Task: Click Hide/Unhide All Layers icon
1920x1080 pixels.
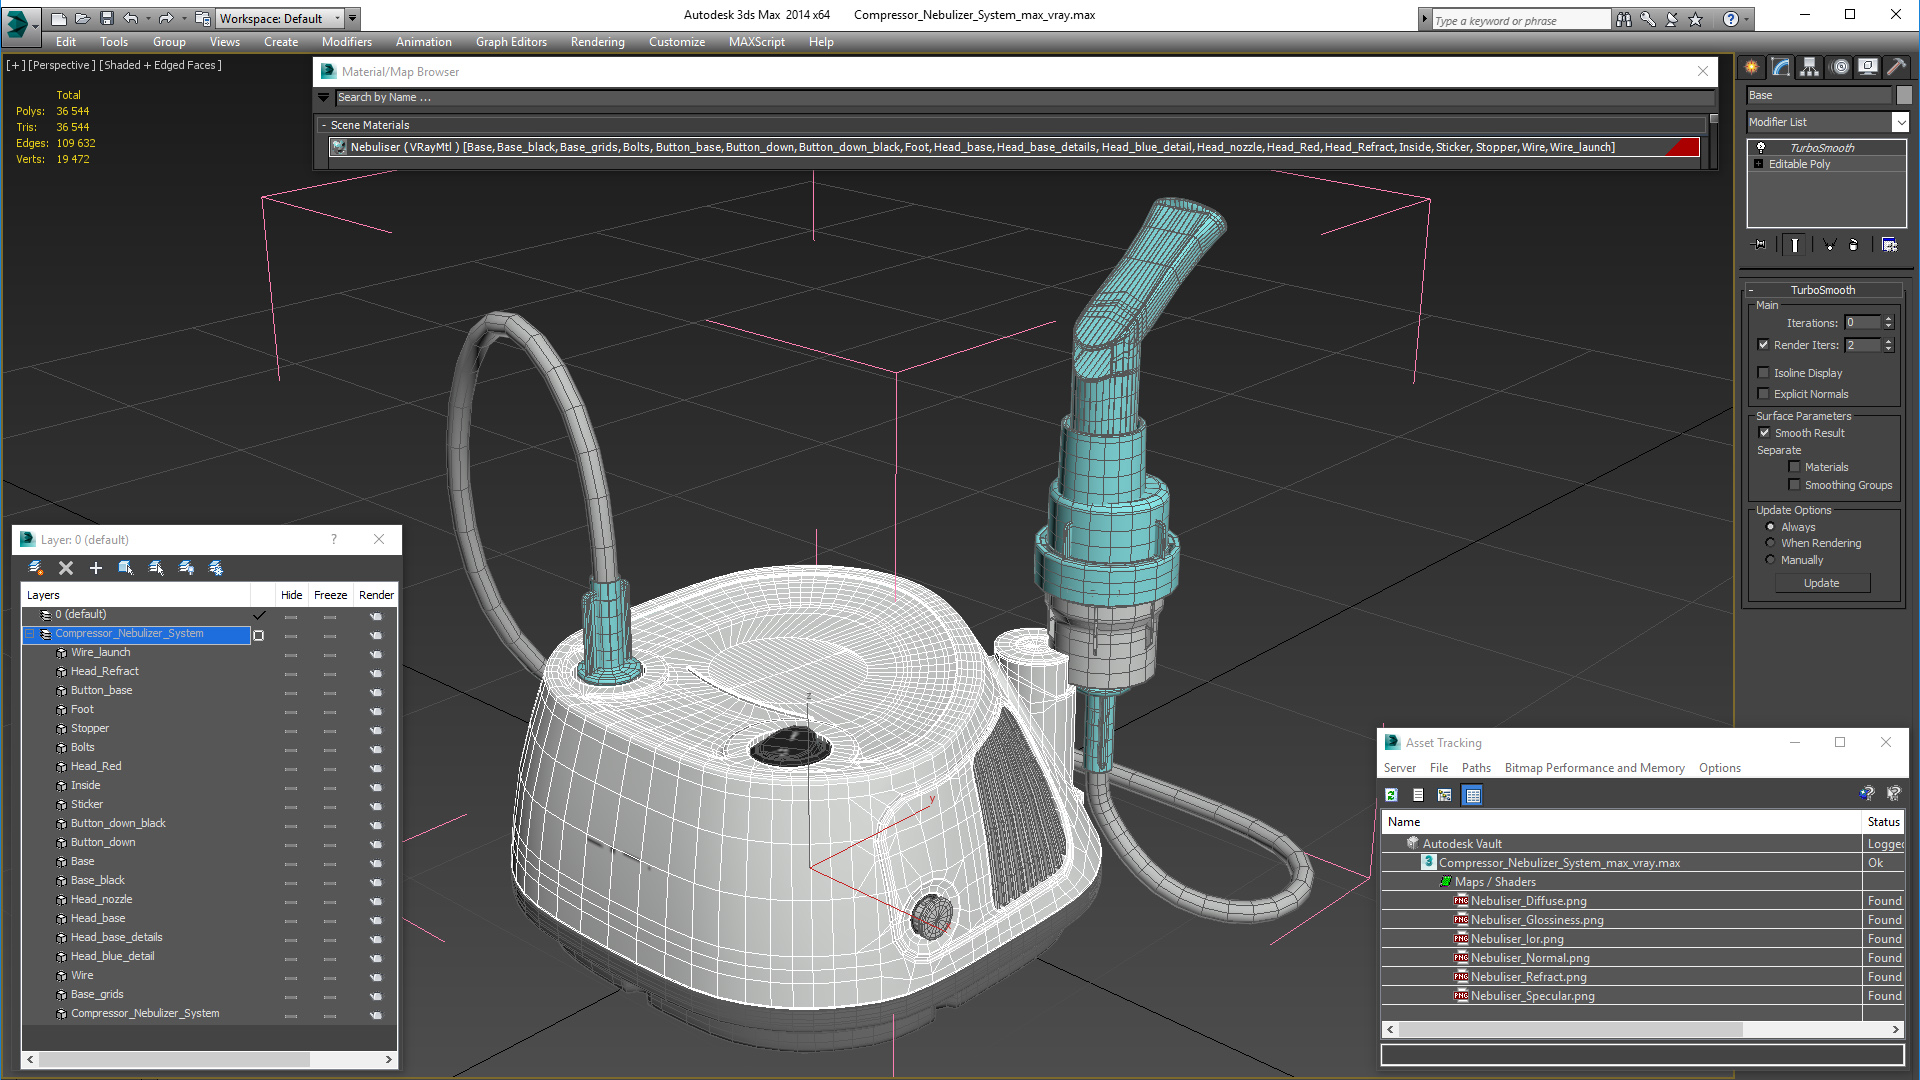Action: 186,568
